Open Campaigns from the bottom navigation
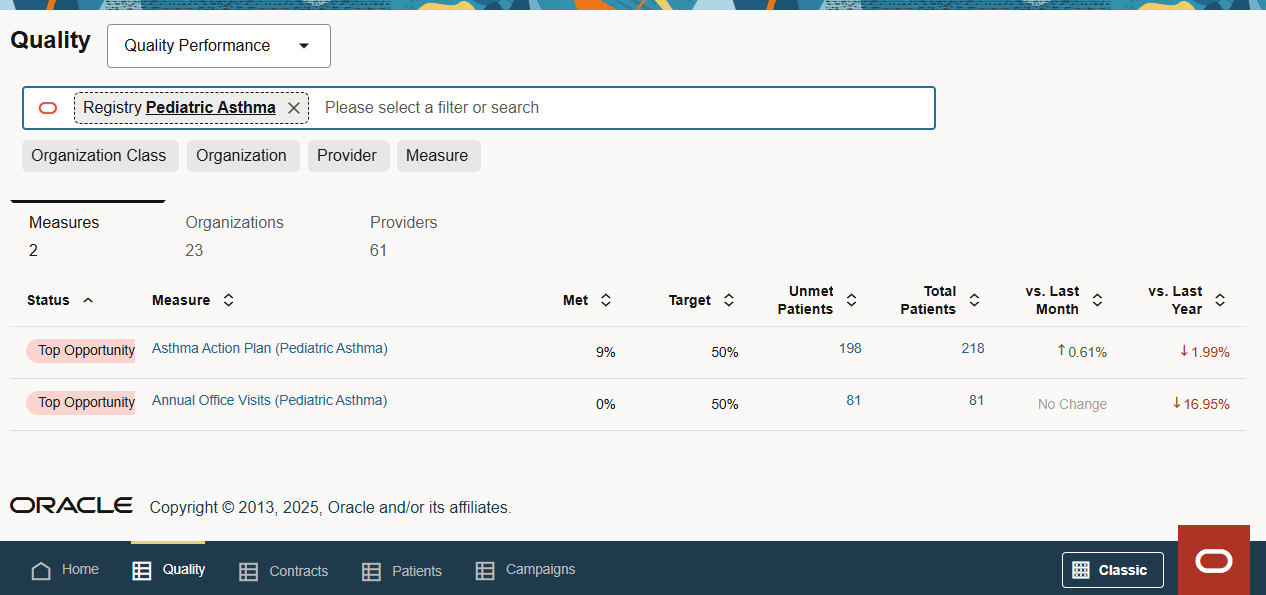 pyautogui.click(x=485, y=570)
